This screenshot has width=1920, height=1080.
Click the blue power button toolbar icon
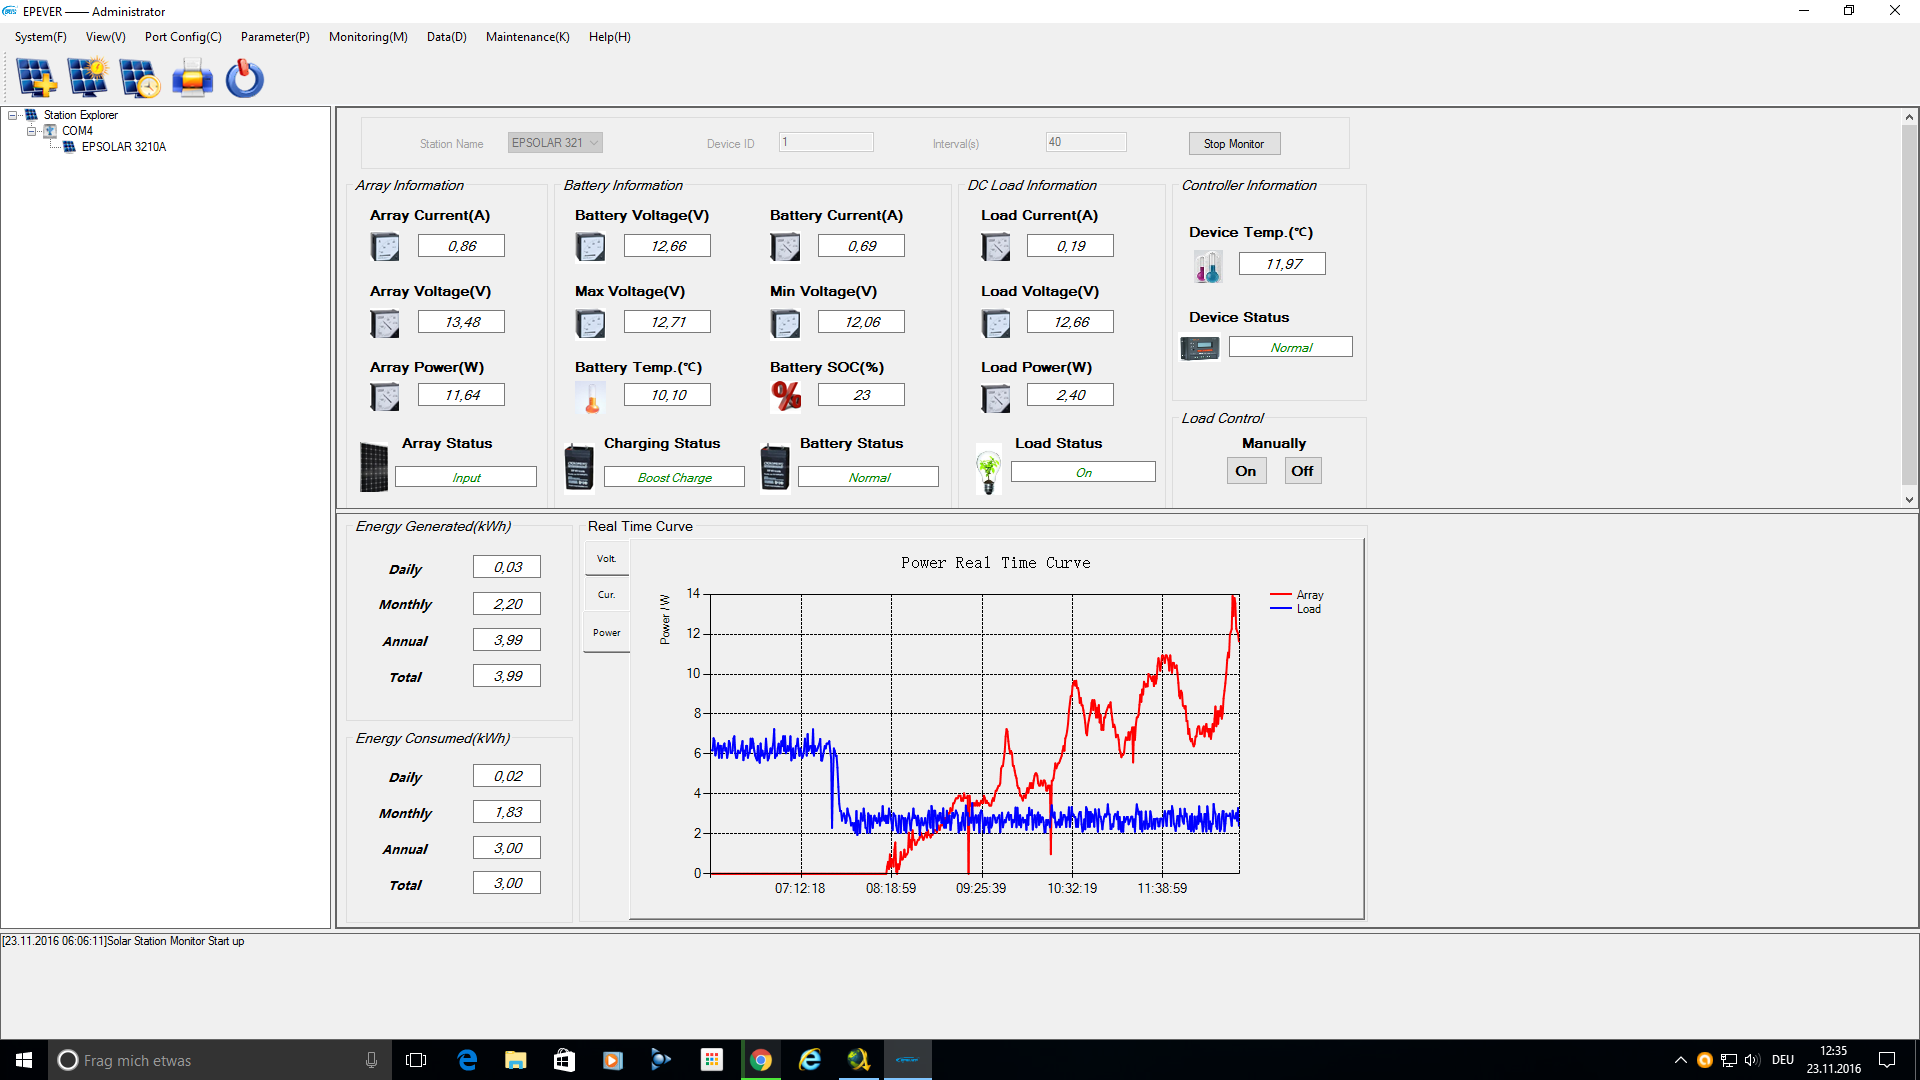[244, 78]
